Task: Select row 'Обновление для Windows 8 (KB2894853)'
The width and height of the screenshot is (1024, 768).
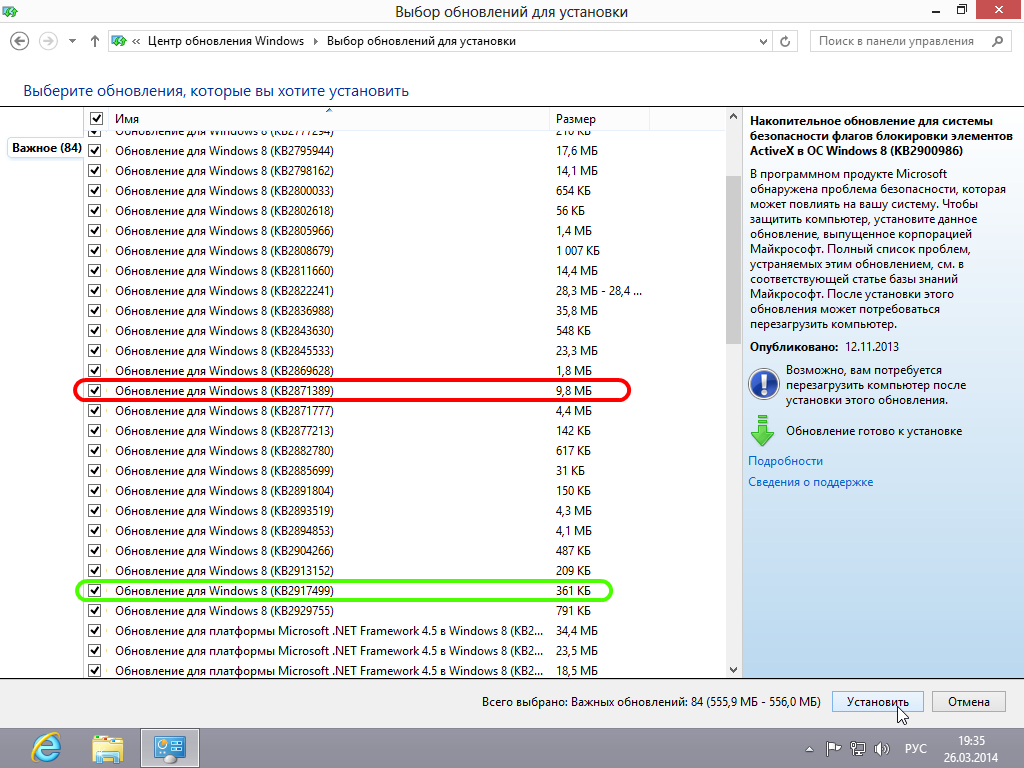Action: tap(404, 531)
